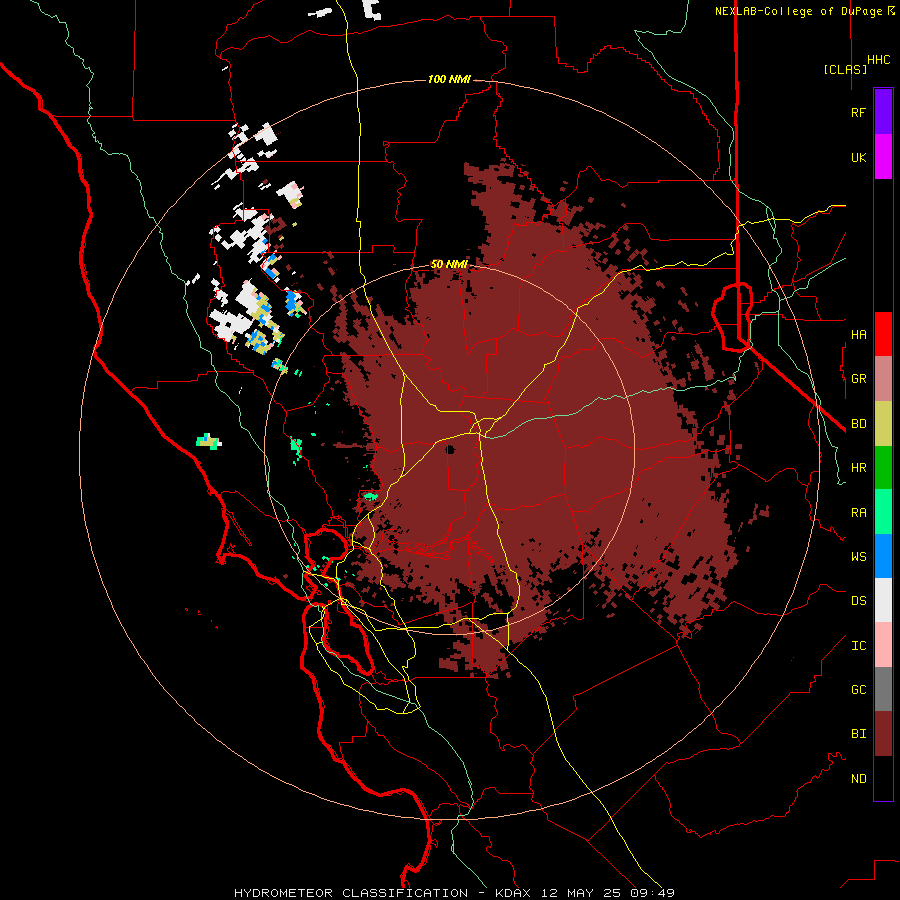The width and height of the screenshot is (900, 900).
Task: Click the GC legend label
Action: tap(858, 690)
